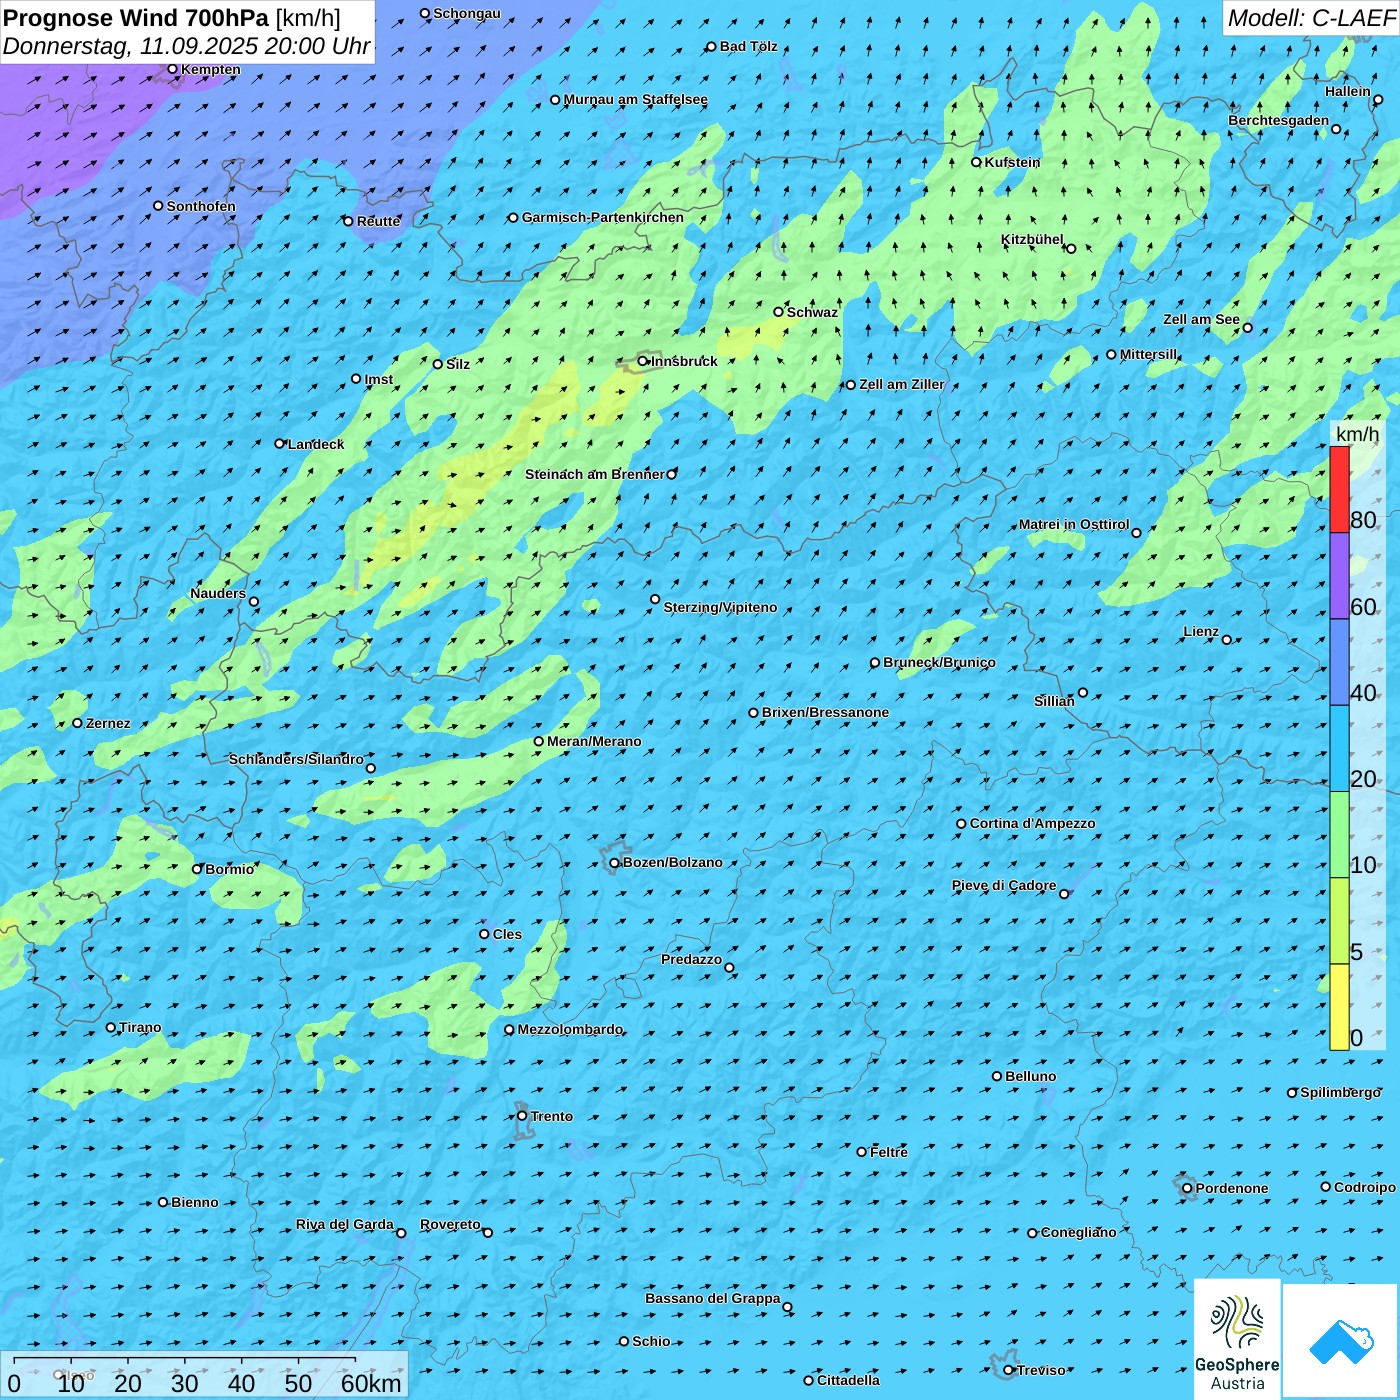Click the Garmisch-Partenkirchen label

pyautogui.click(x=603, y=217)
